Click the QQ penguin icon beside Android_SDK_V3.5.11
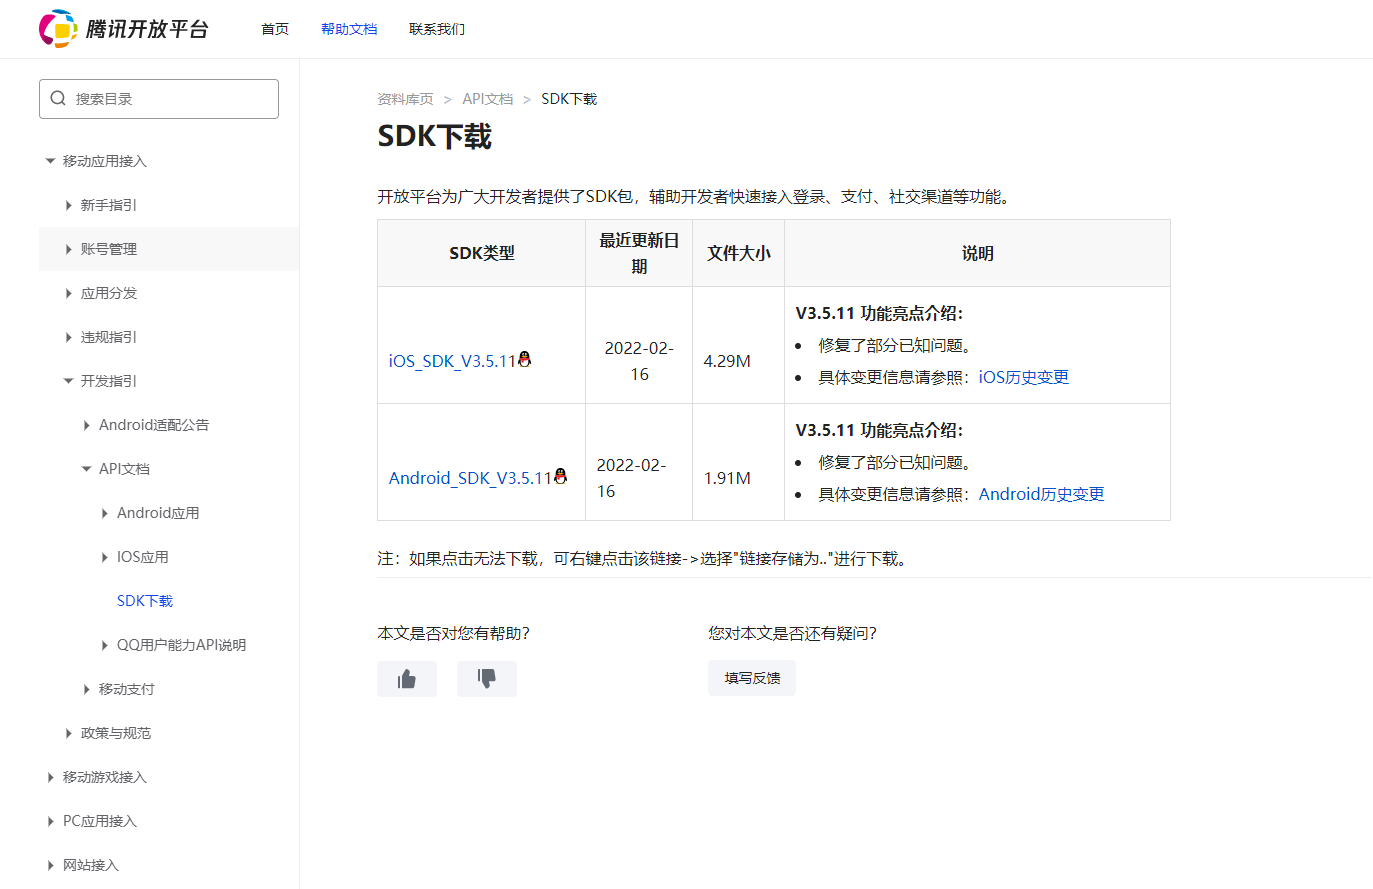The width and height of the screenshot is (1373, 889). (x=561, y=475)
